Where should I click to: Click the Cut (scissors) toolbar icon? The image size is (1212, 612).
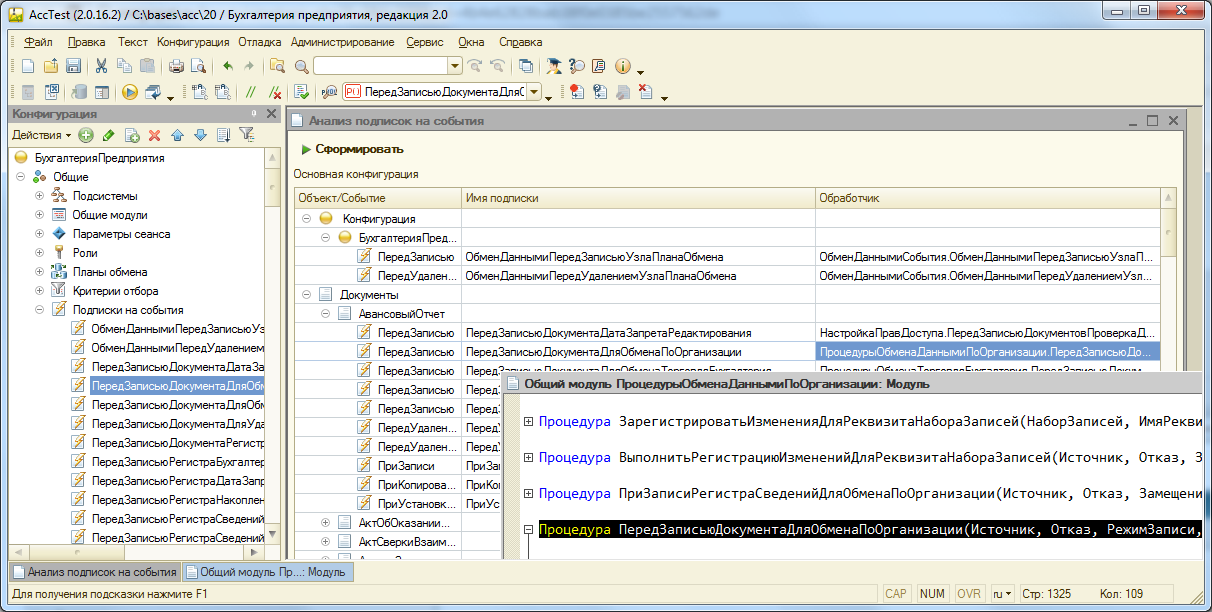tap(101, 67)
